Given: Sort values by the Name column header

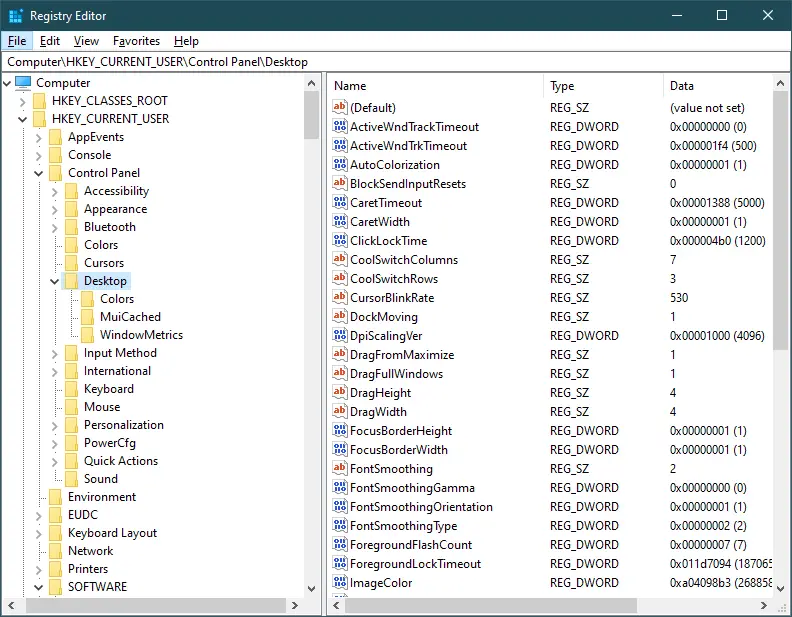Looking at the screenshot, I should (436, 86).
